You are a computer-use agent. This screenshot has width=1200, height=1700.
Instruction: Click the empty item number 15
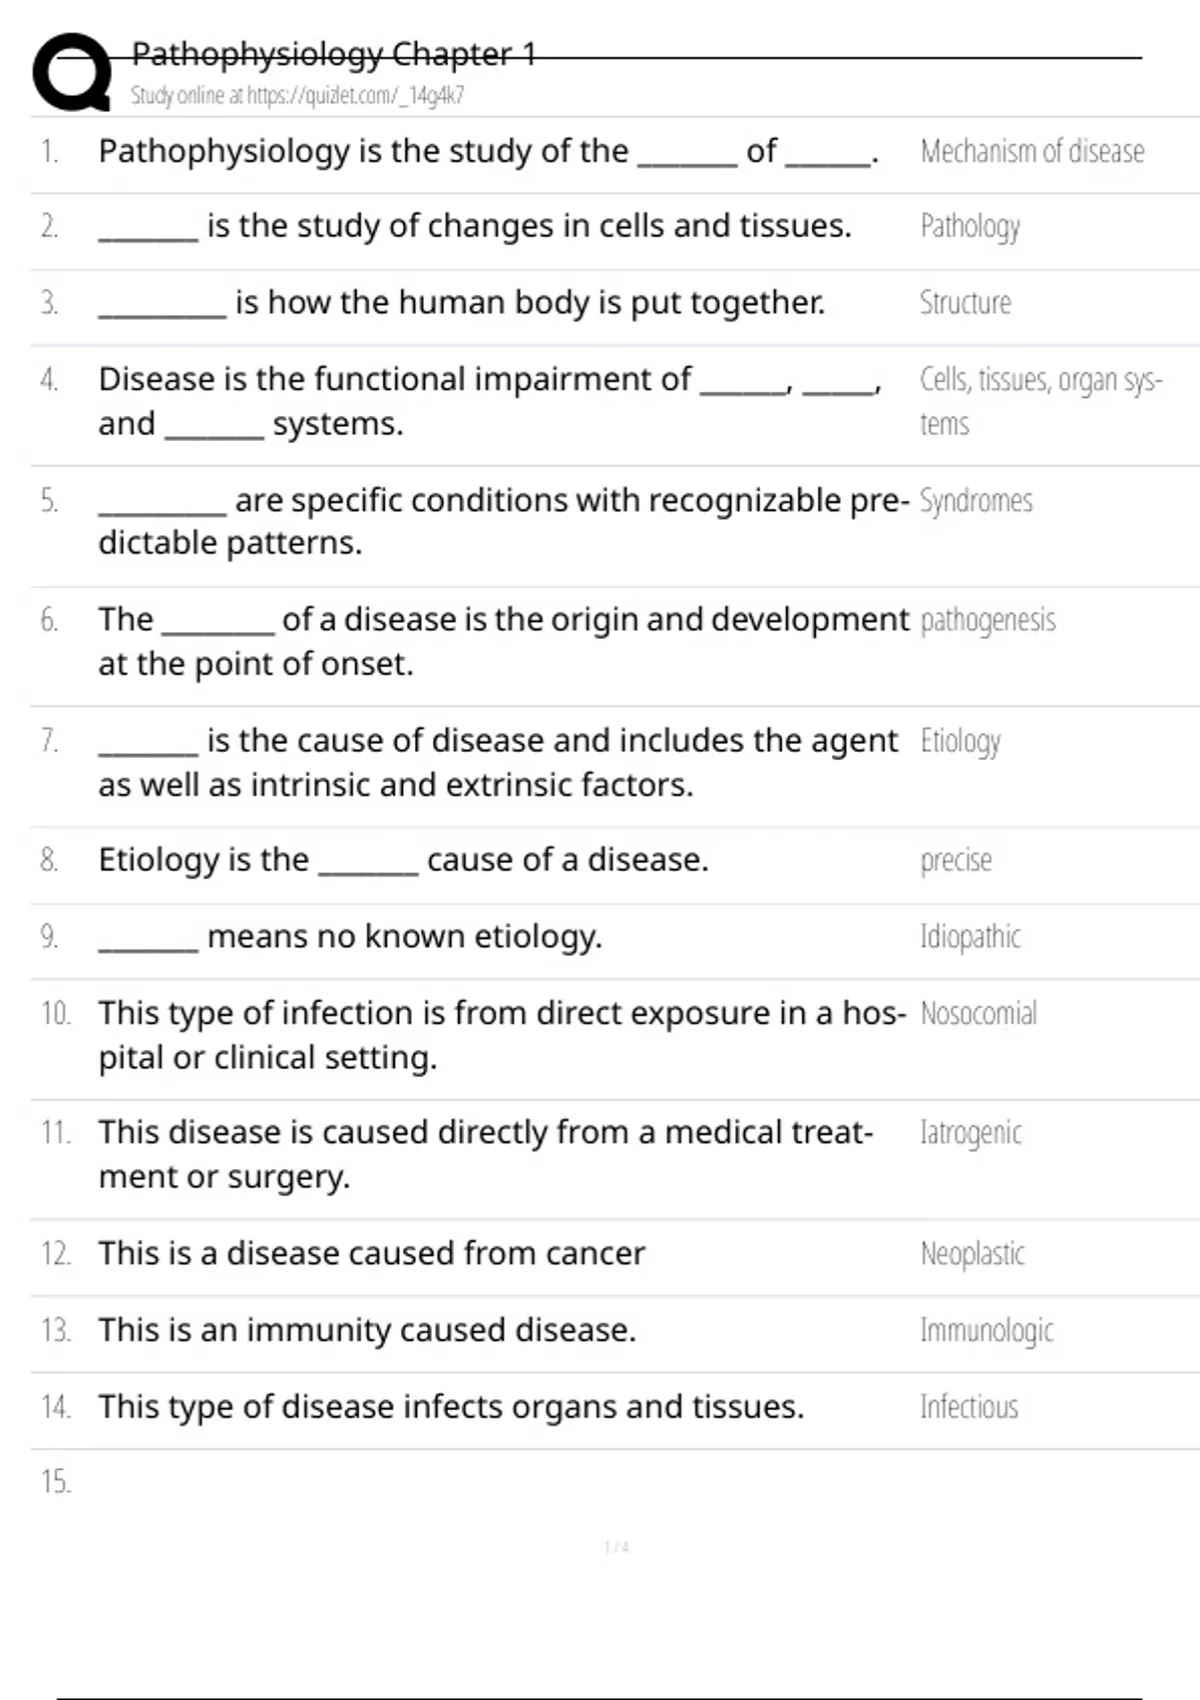pyautogui.click(x=56, y=1481)
